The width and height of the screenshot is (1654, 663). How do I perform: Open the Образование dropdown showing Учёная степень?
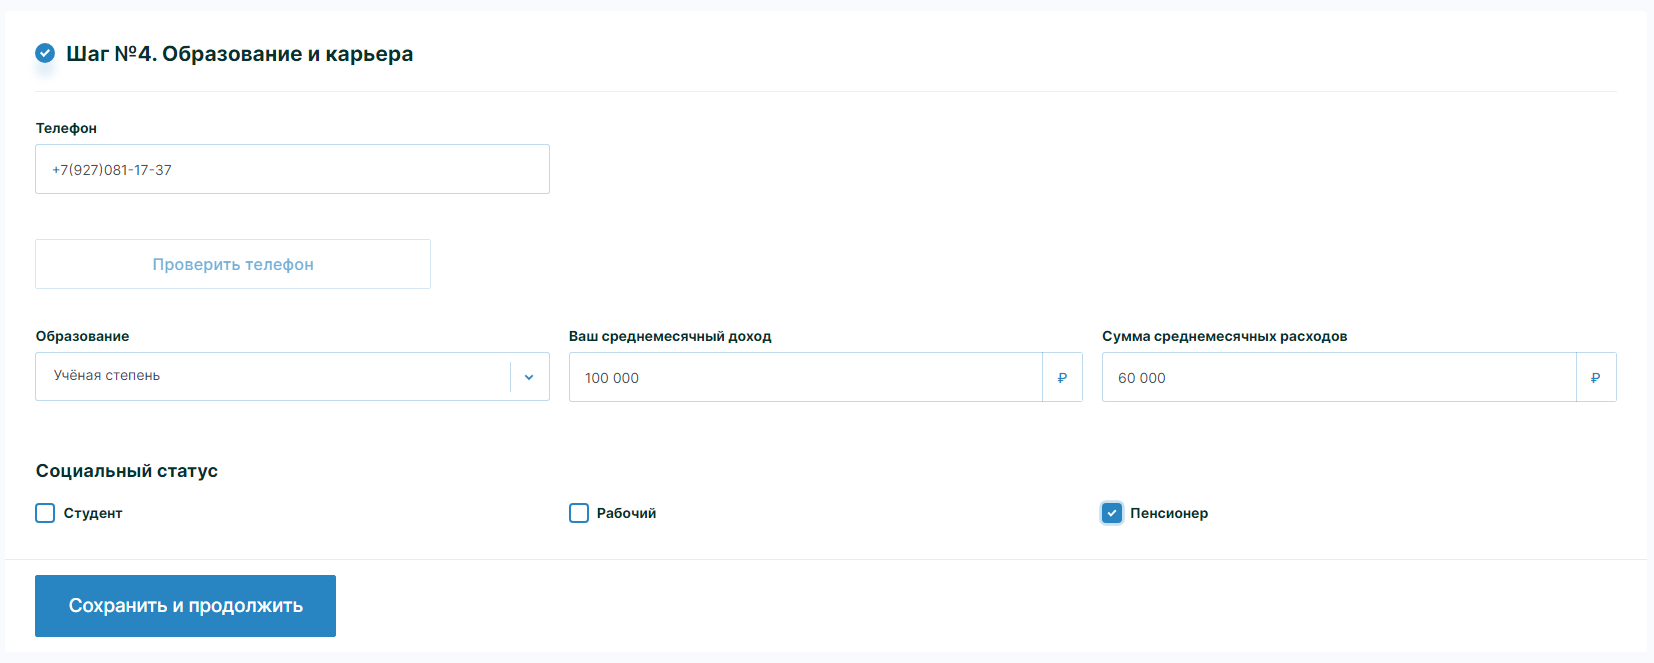click(272, 377)
